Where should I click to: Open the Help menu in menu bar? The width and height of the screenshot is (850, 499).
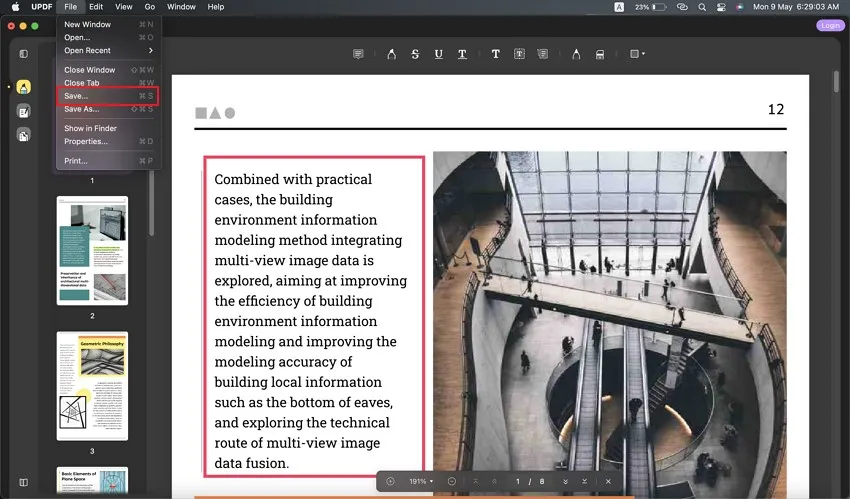coord(216,7)
